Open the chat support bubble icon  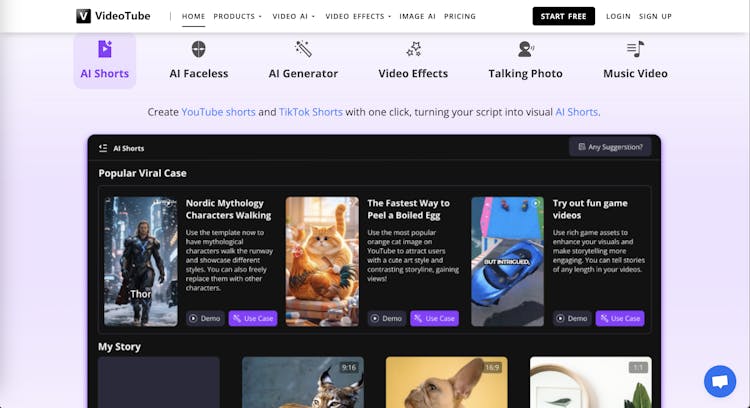tap(720, 381)
